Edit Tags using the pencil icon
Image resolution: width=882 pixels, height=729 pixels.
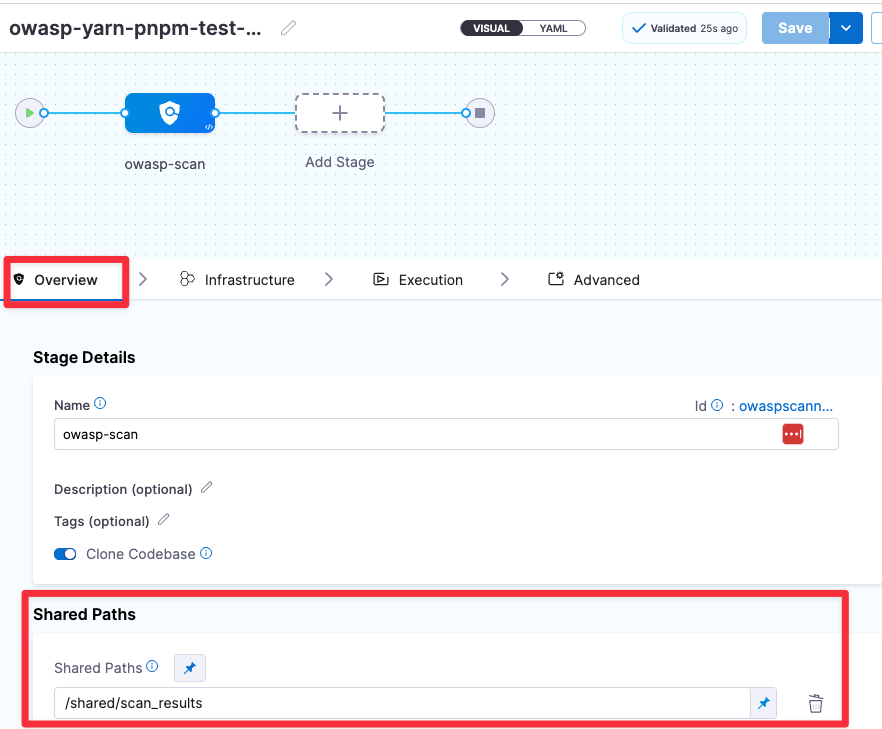click(163, 519)
